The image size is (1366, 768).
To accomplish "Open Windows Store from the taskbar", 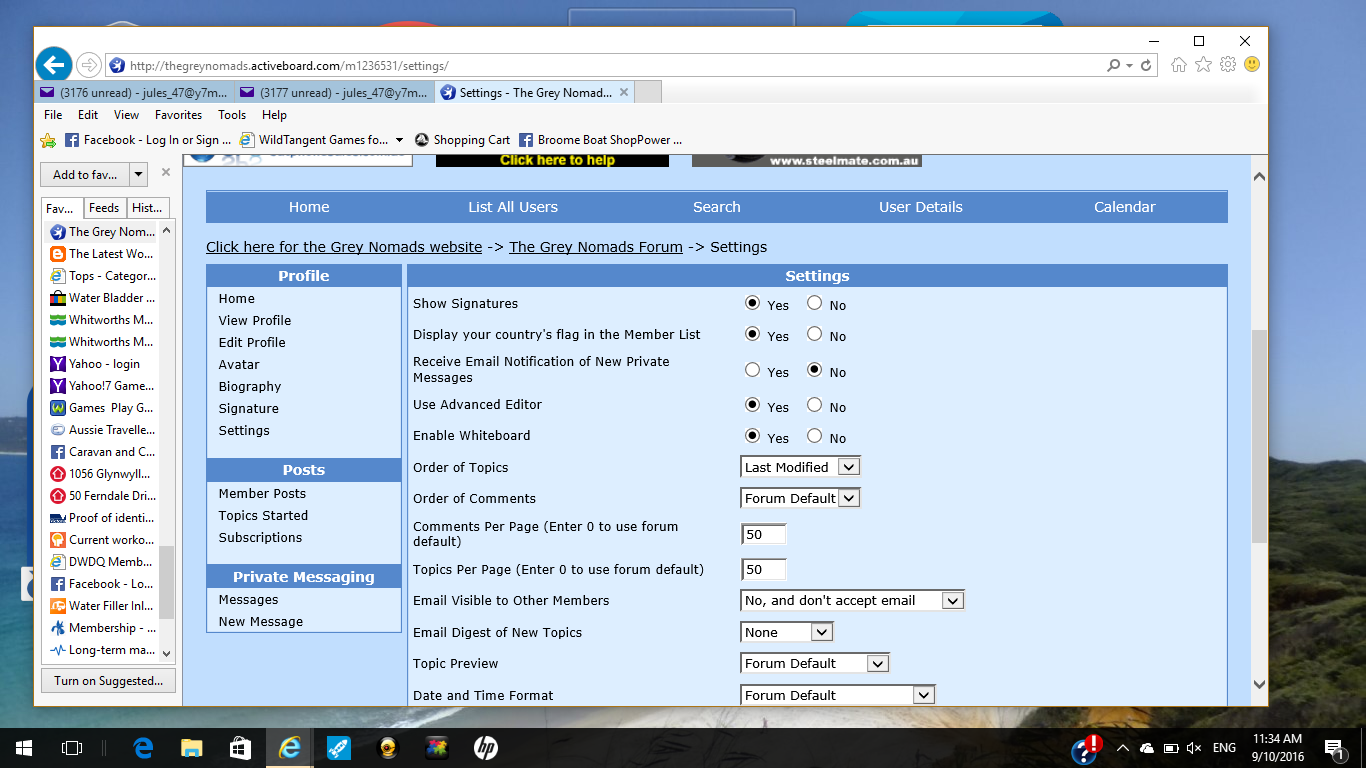I will [239, 747].
